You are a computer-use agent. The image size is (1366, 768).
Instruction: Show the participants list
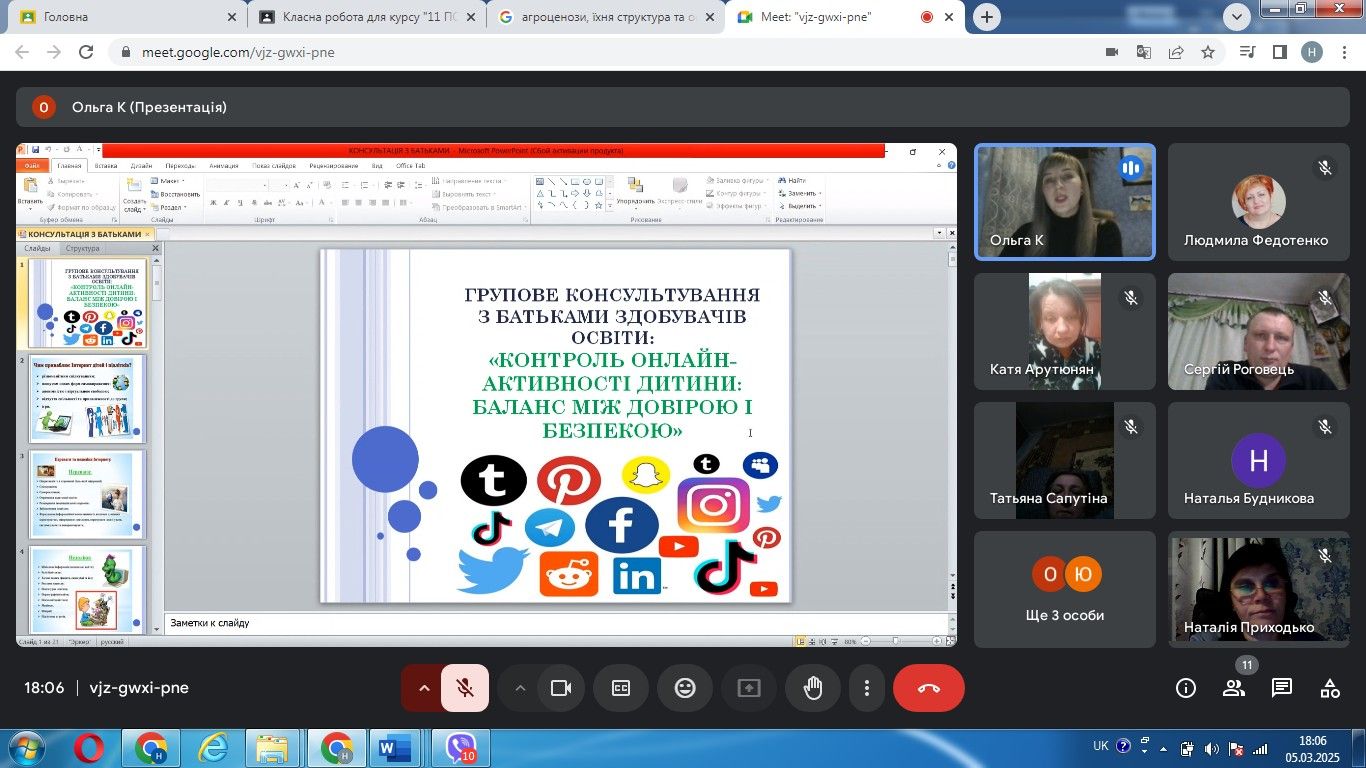click(1234, 688)
